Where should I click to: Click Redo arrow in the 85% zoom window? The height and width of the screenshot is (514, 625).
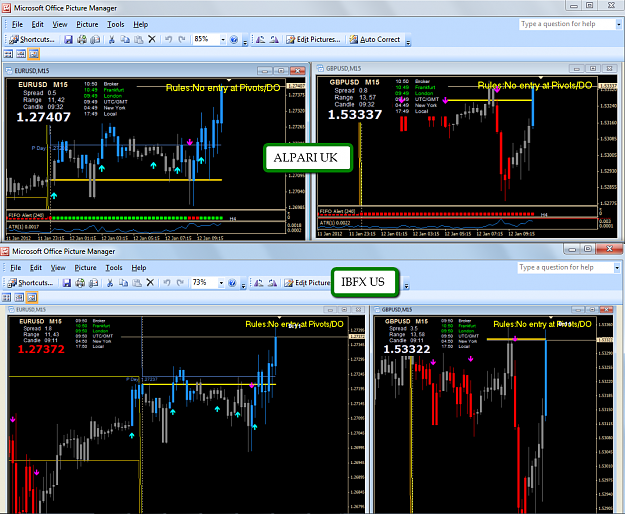(x=182, y=39)
